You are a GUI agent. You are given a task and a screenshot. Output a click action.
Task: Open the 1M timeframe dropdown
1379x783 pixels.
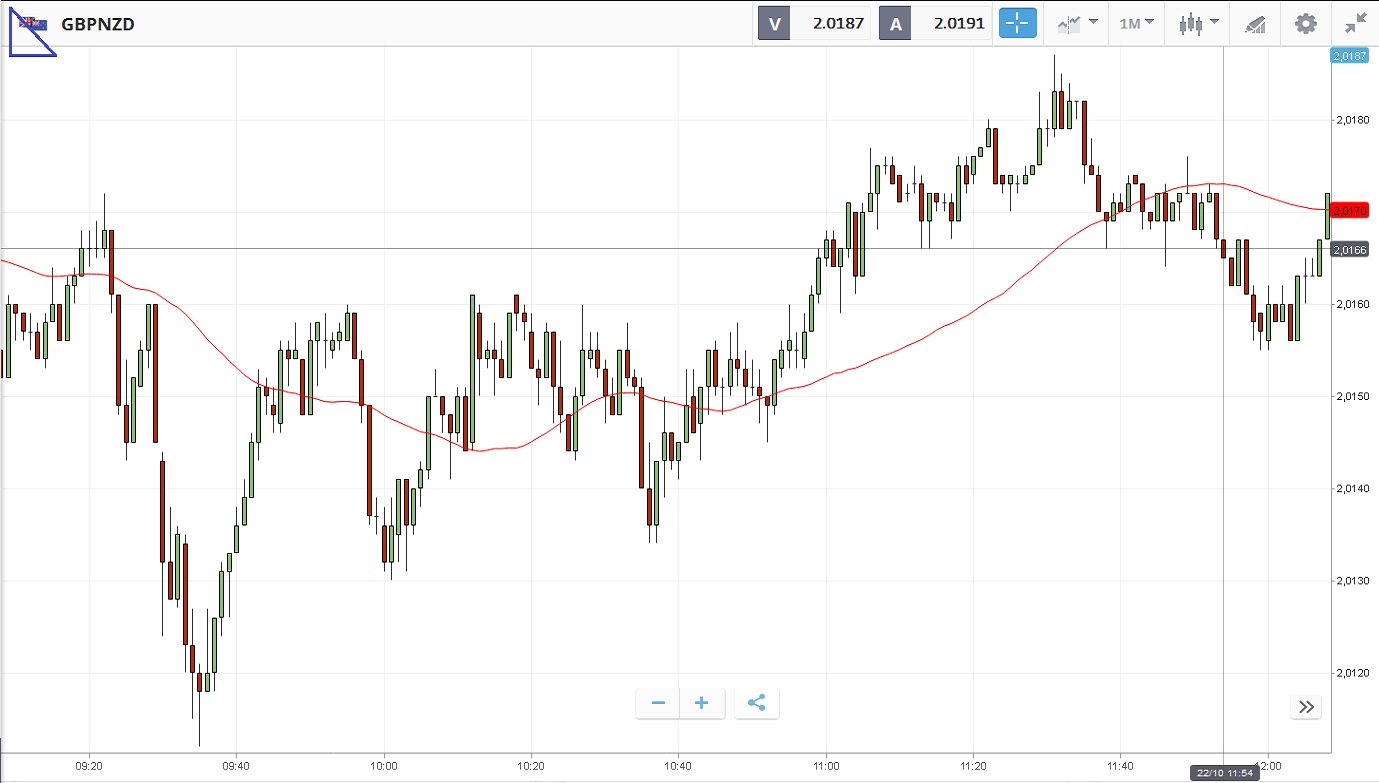[1136, 23]
